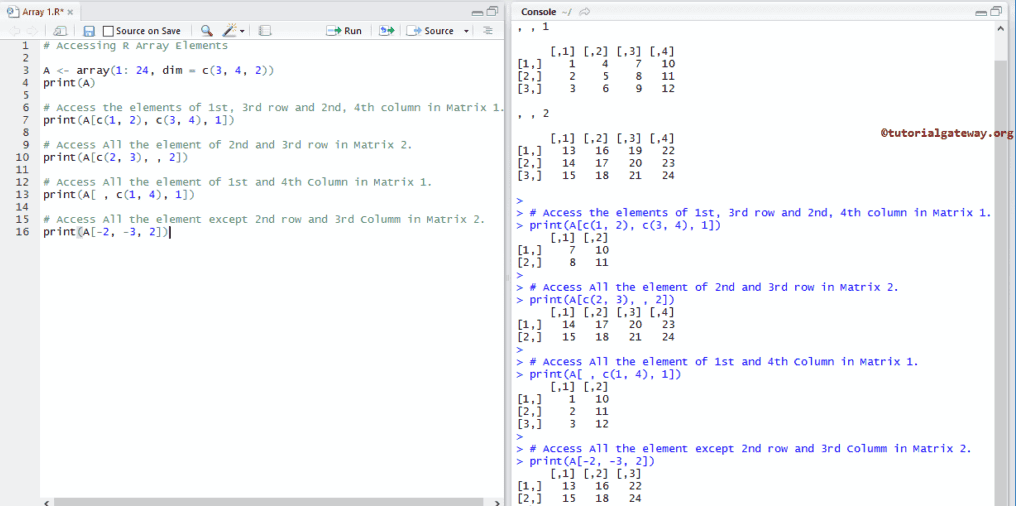The width and height of the screenshot is (1016, 506).
Task: Show the script in a new window
Action: pyautogui.click(x=60, y=30)
